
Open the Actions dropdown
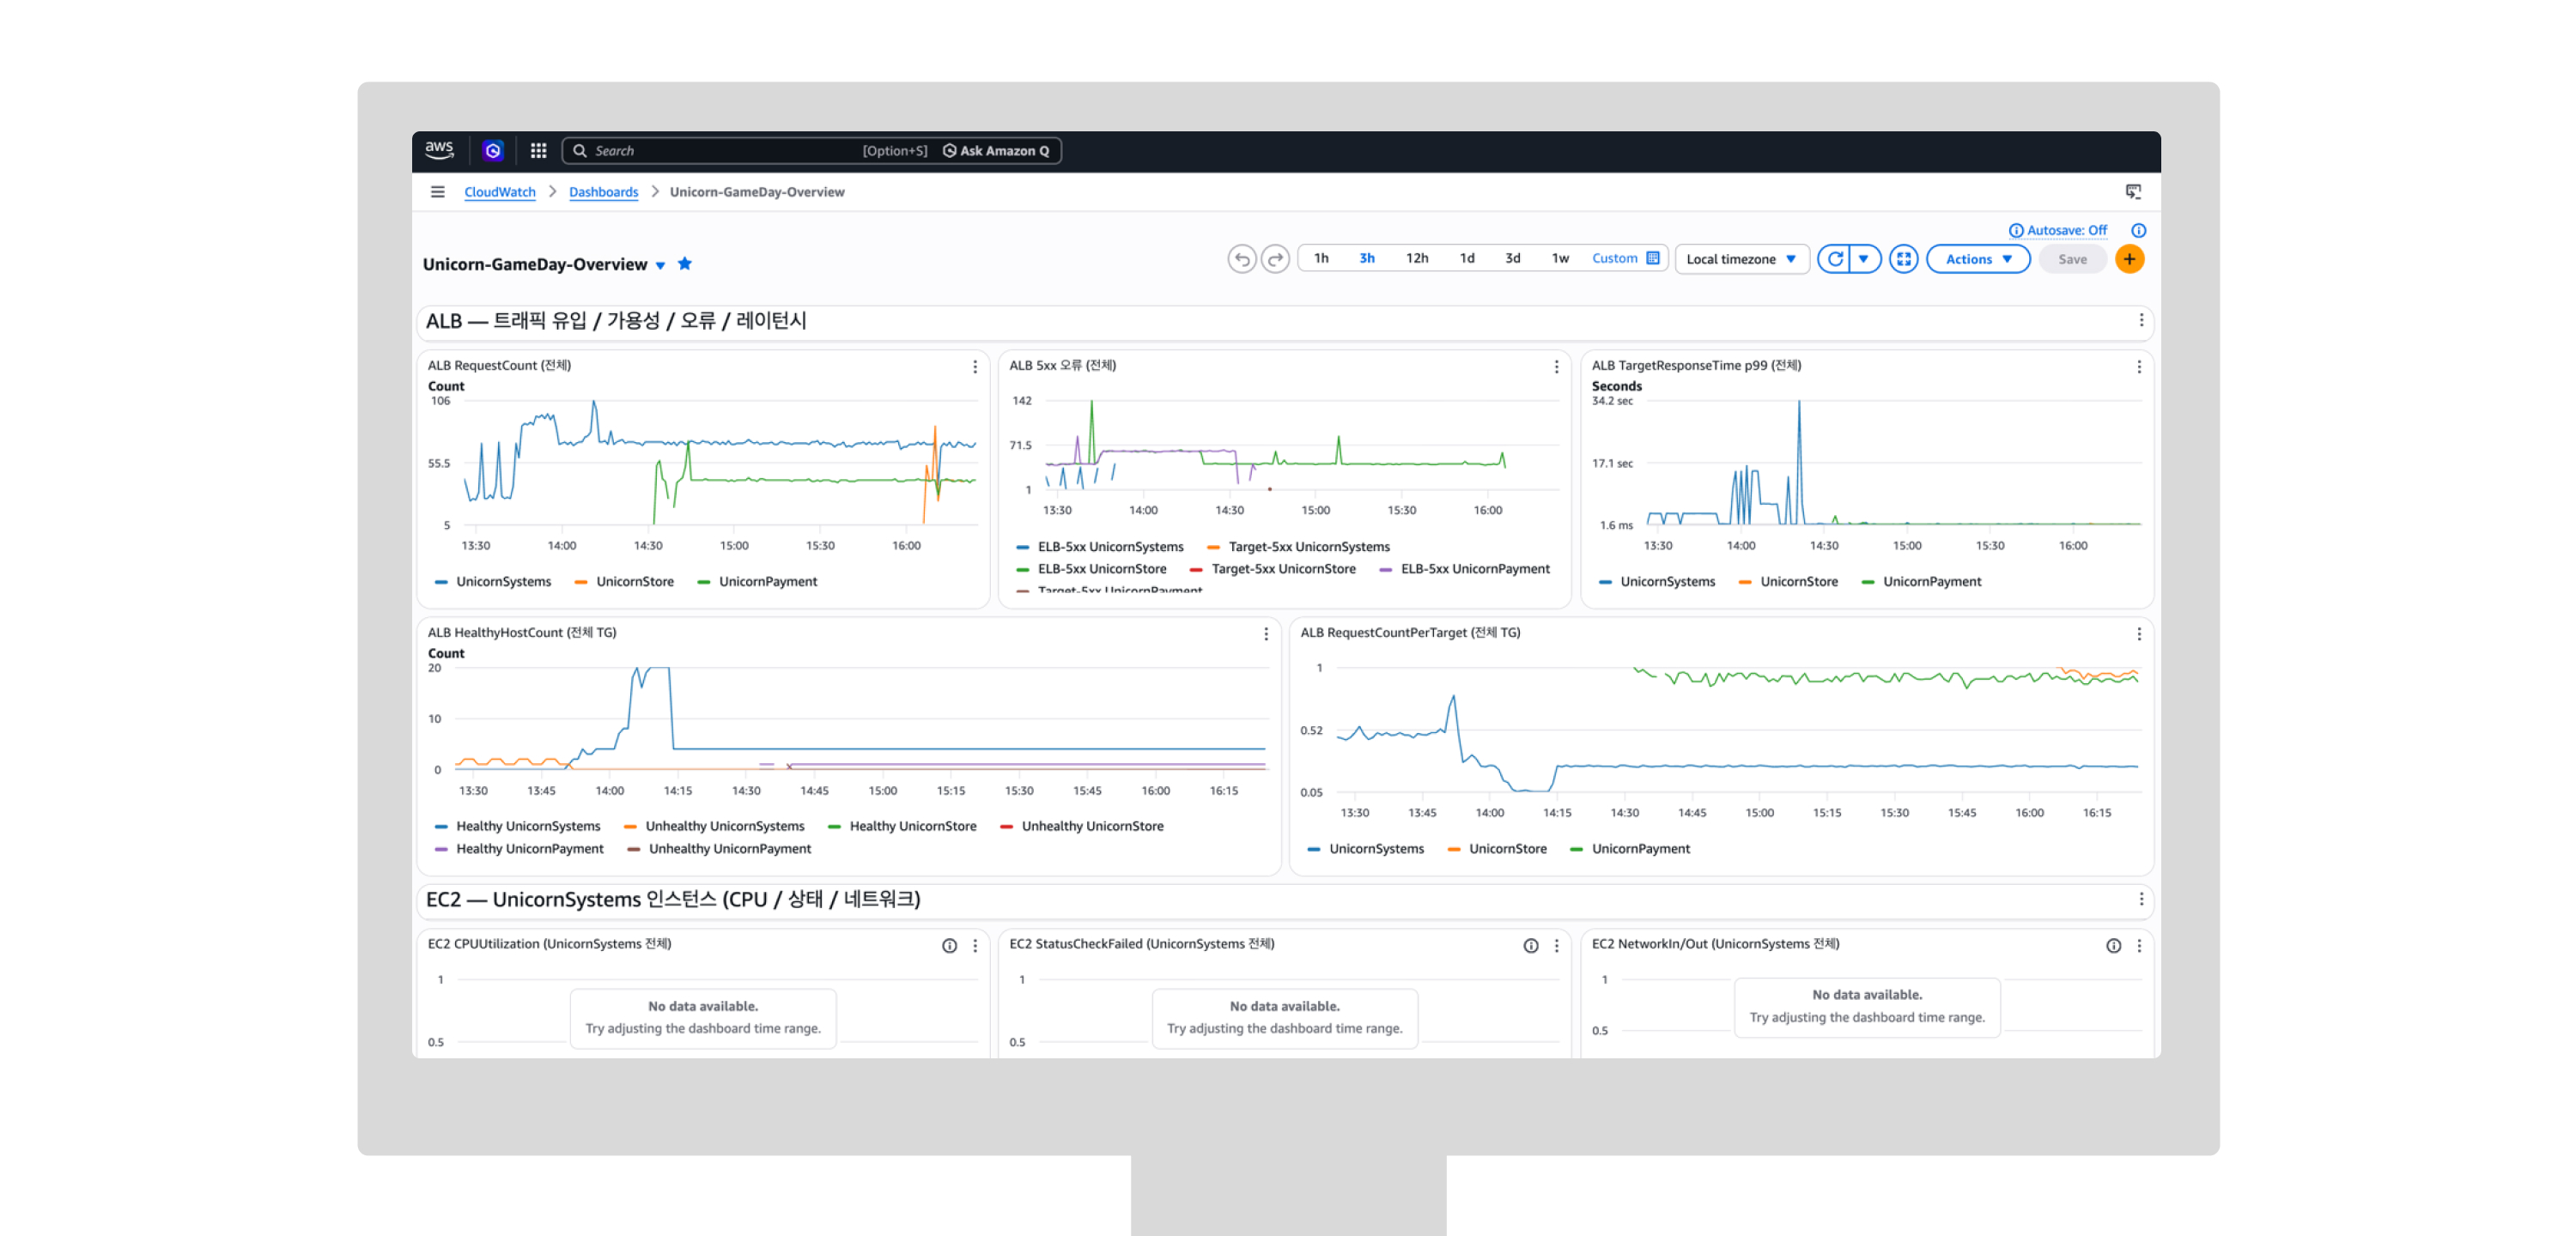pyautogui.click(x=1978, y=259)
